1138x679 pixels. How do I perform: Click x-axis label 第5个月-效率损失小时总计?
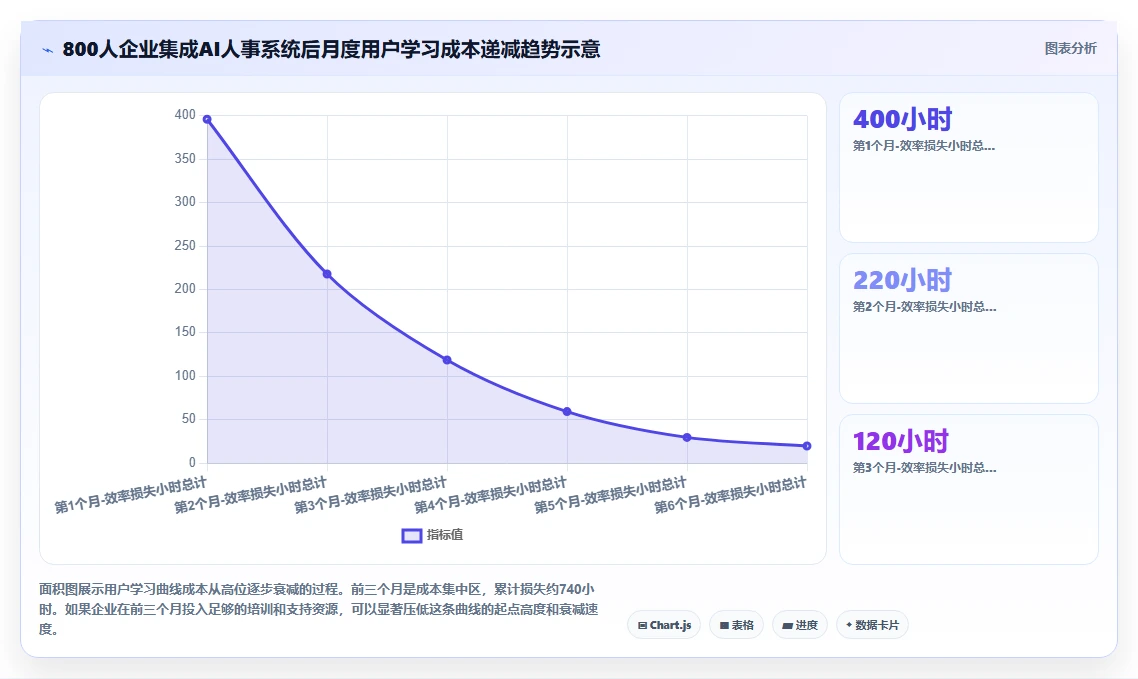[x=610, y=495]
